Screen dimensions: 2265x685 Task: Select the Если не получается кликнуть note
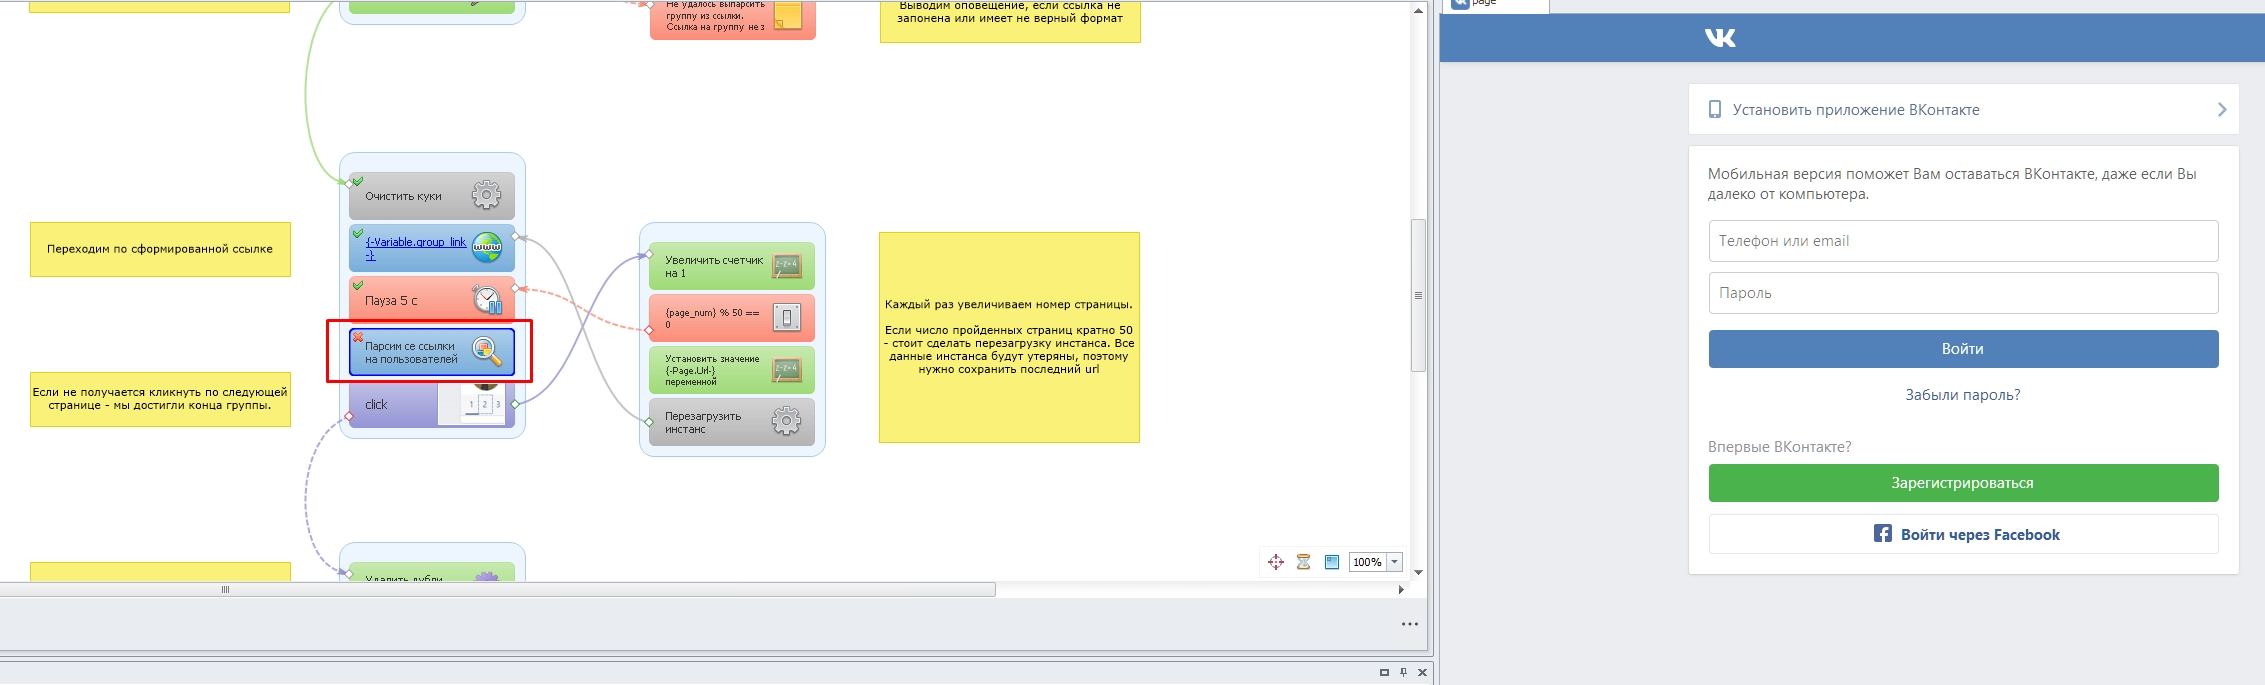pyautogui.click(x=160, y=399)
